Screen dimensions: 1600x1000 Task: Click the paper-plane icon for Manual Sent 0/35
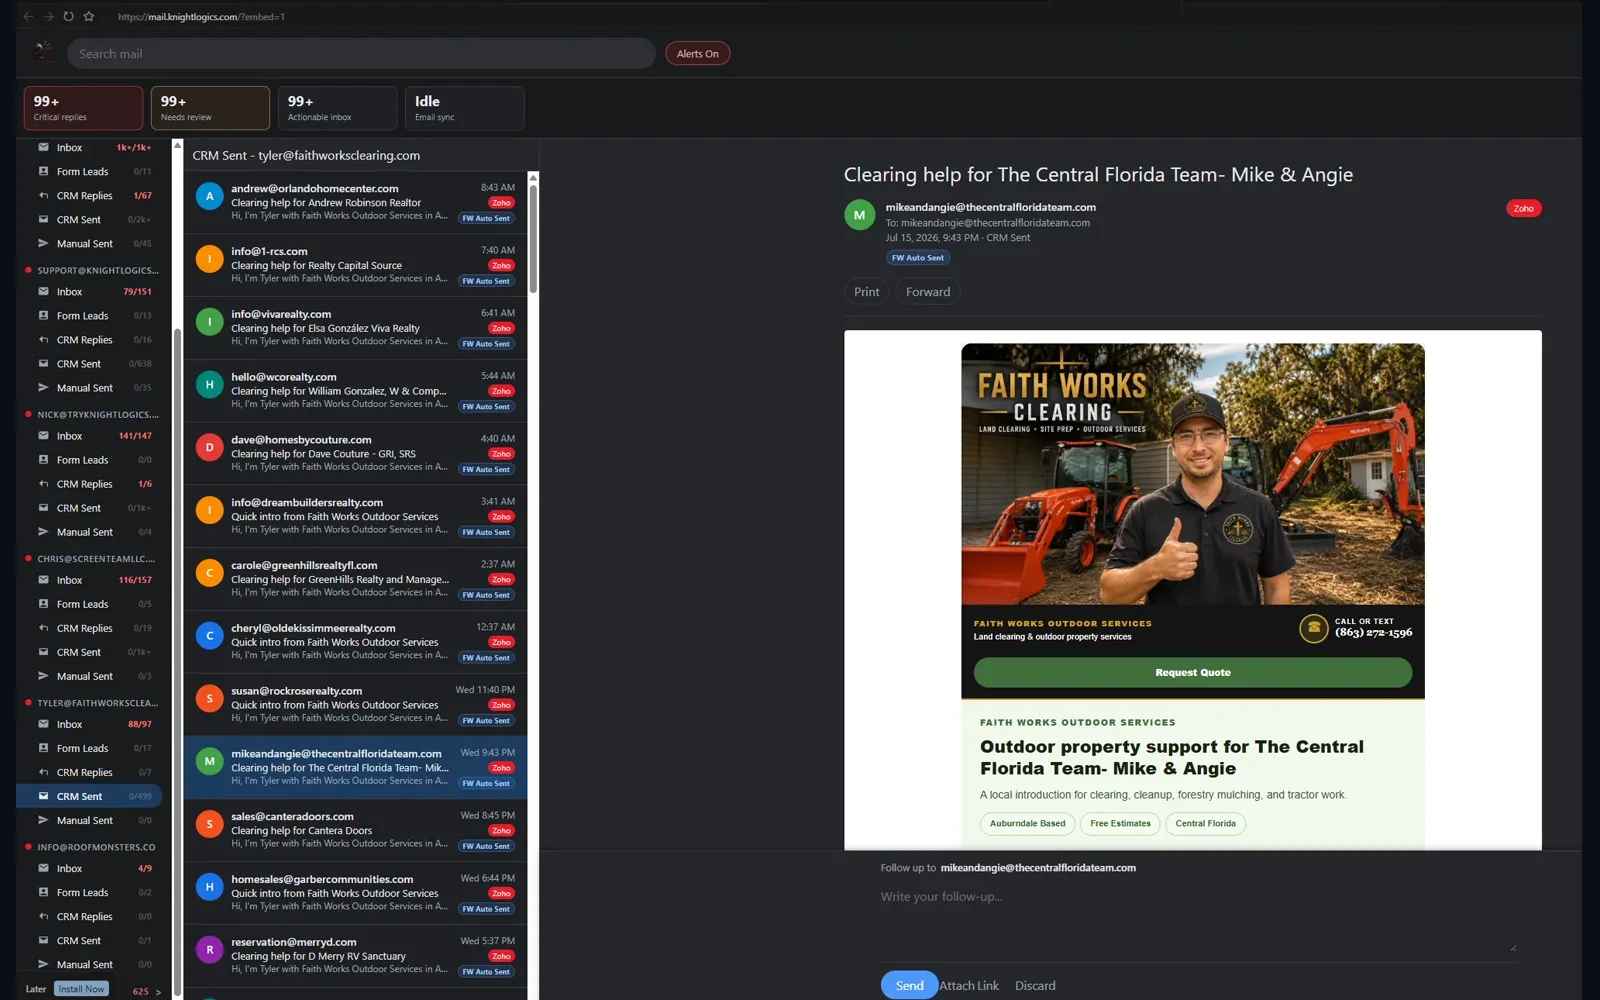click(43, 387)
